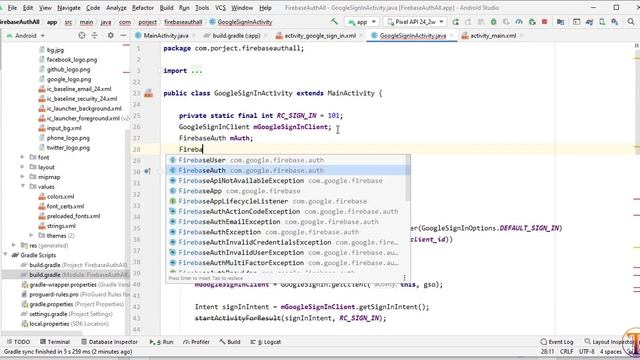
Task: Open the Build menu
Action: pyautogui.click(x=166, y=8)
